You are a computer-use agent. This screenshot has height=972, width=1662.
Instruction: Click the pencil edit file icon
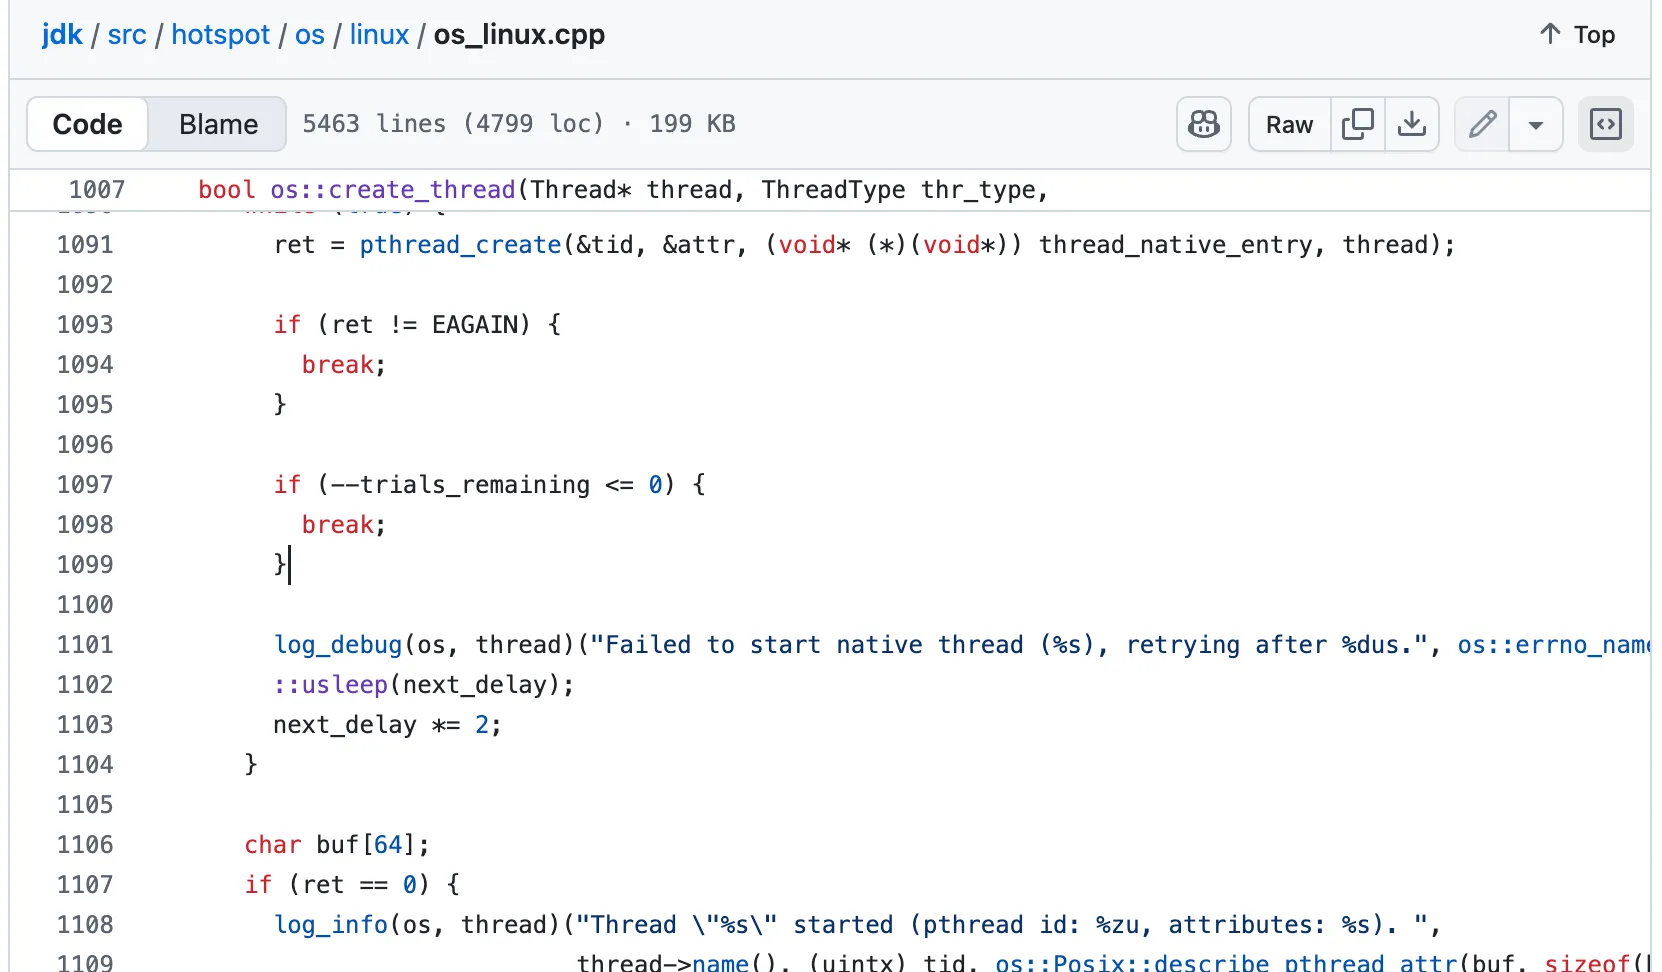(1481, 124)
